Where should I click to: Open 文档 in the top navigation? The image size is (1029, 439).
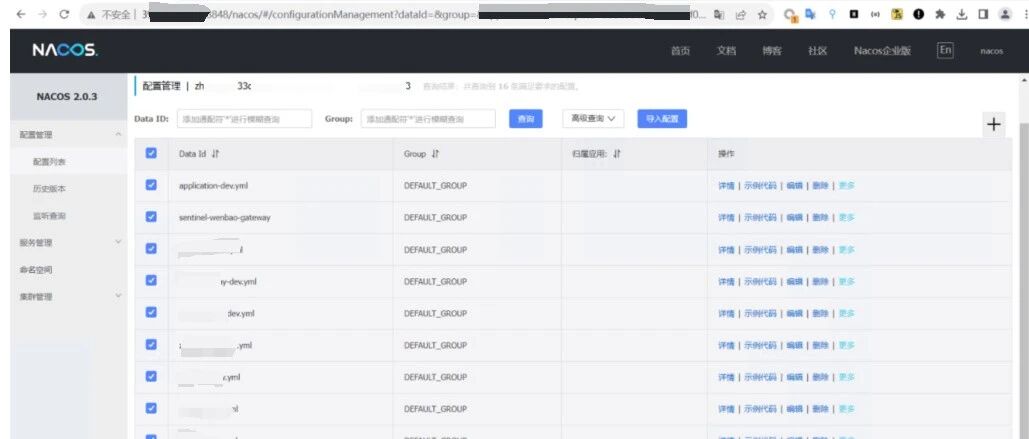pyautogui.click(x=726, y=51)
